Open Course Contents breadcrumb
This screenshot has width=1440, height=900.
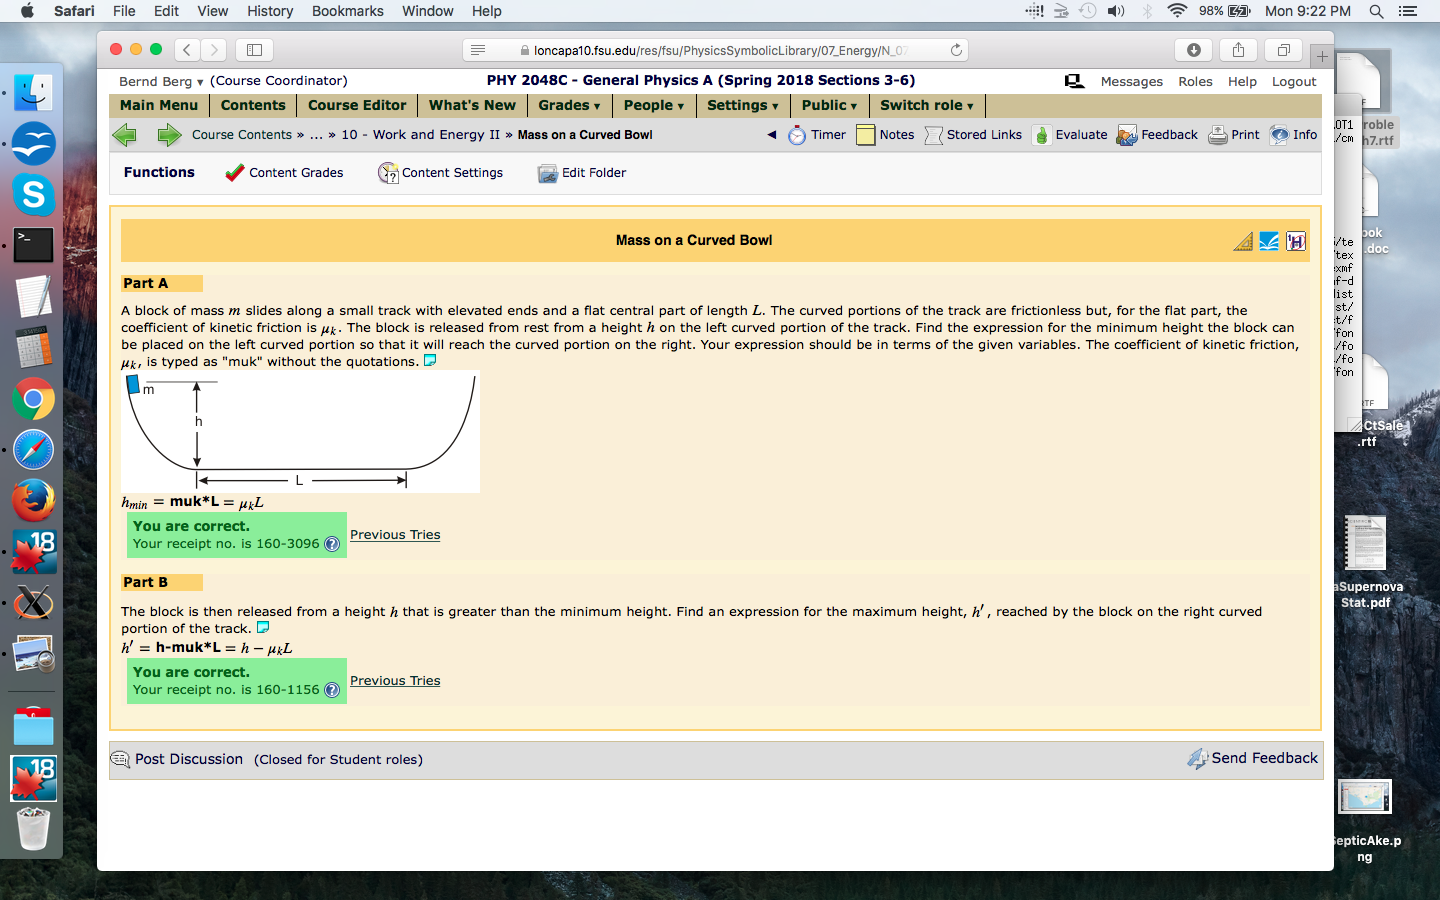click(x=242, y=135)
